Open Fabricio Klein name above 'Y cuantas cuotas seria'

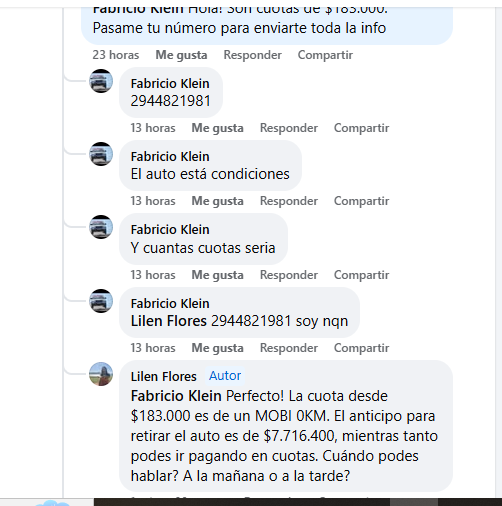click(170, 230)
